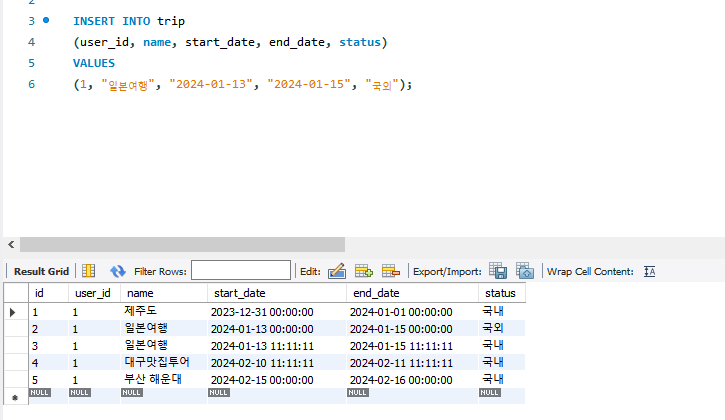Click the "2024-01-13" string in the query
The image size is (725, 420).
(x=211, y=84)
